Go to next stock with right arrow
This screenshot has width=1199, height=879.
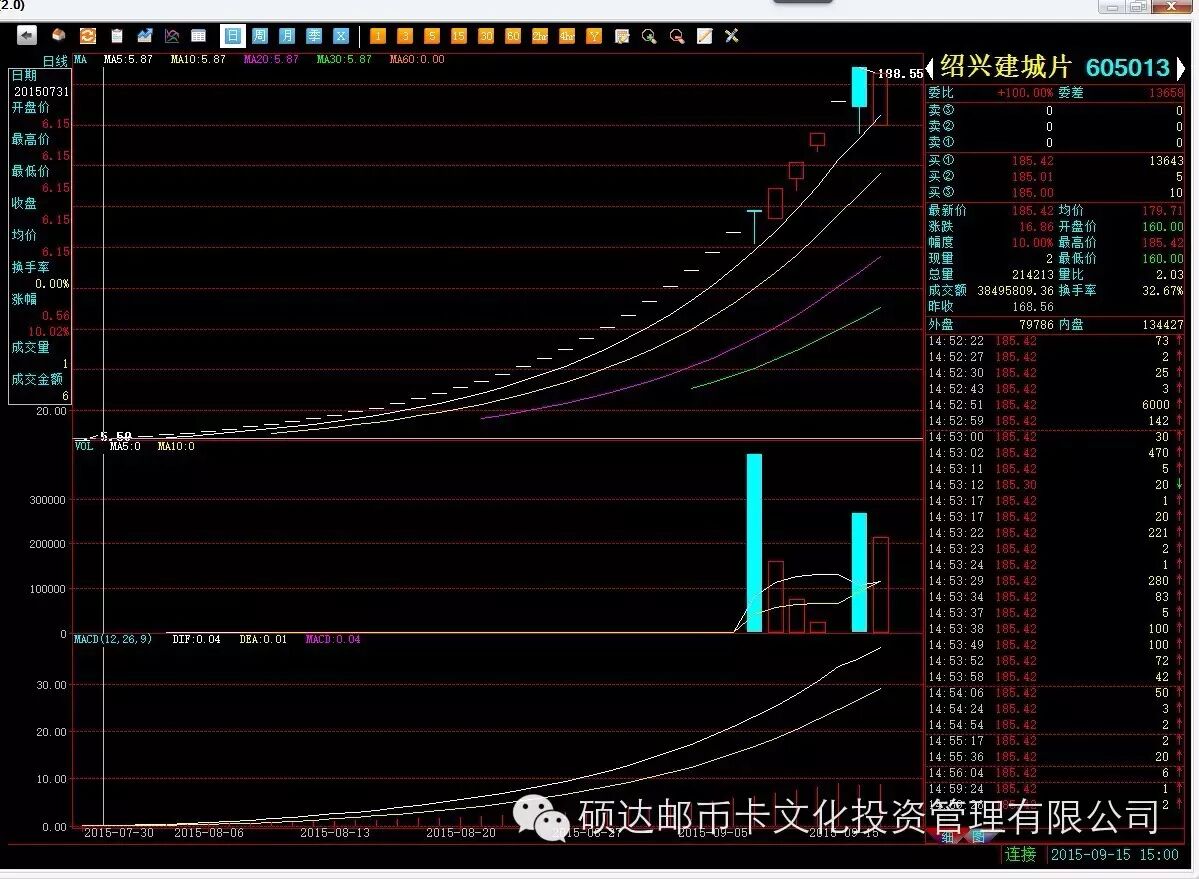pos(1181,69)
